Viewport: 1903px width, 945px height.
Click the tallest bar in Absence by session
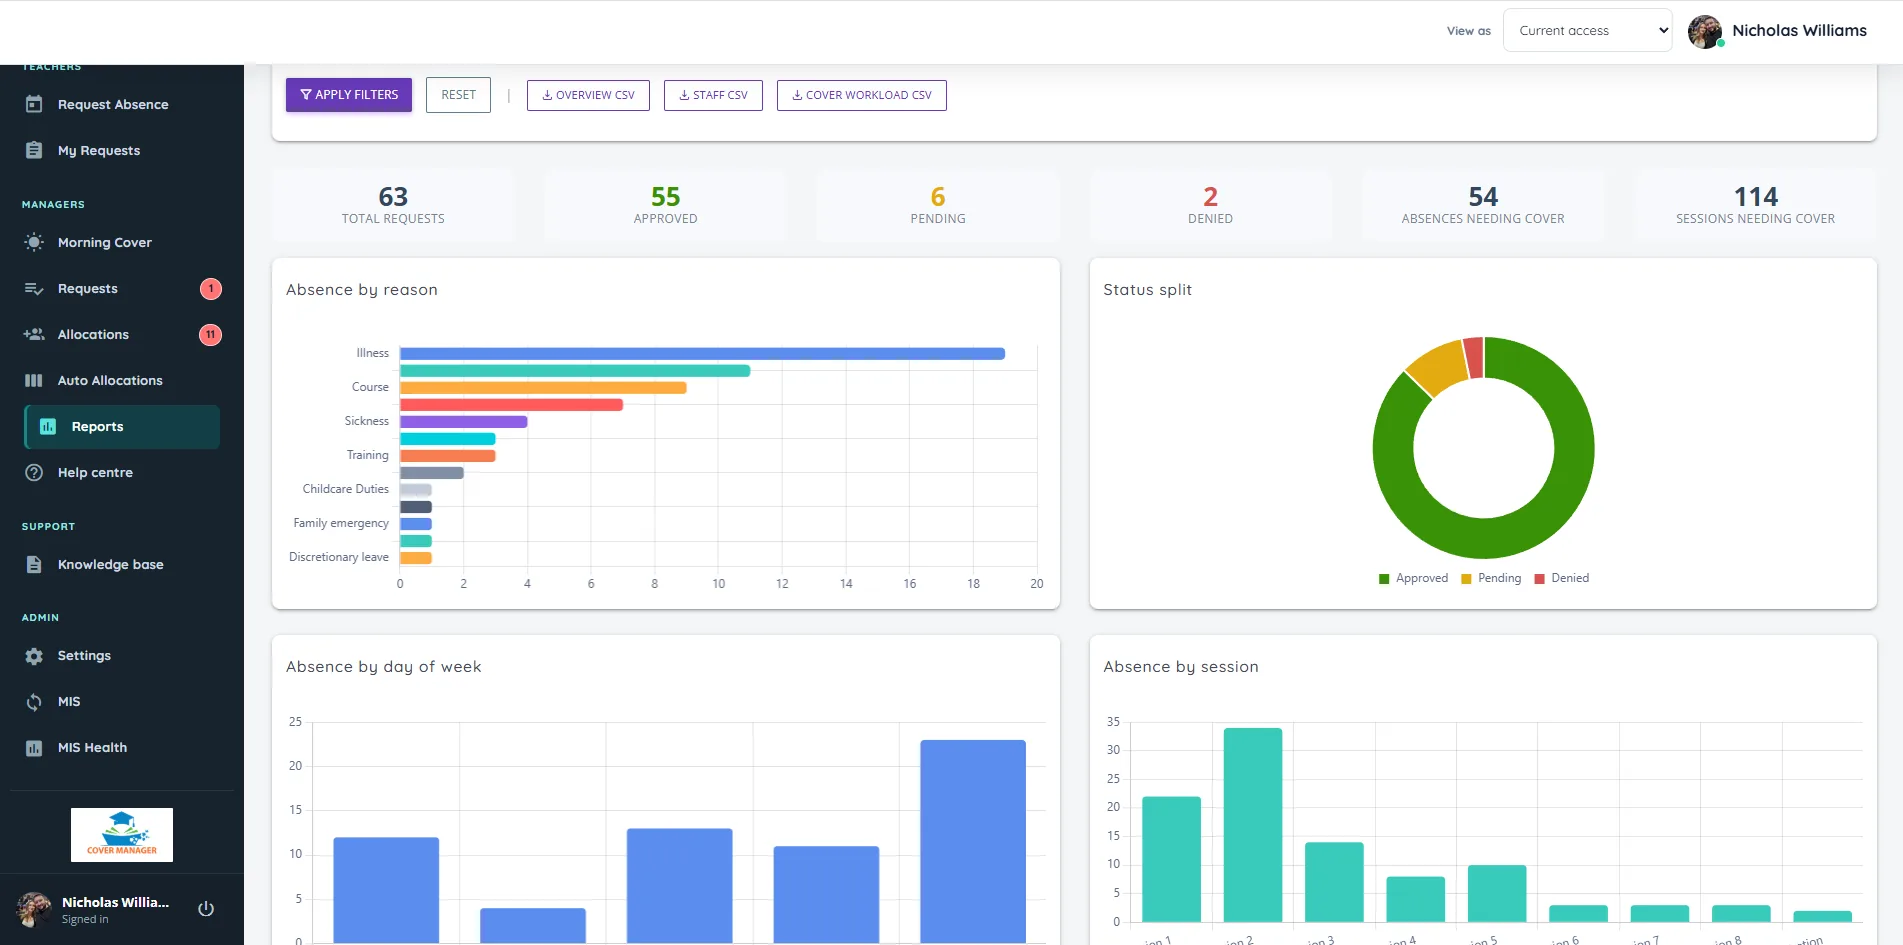point(1253,825)
